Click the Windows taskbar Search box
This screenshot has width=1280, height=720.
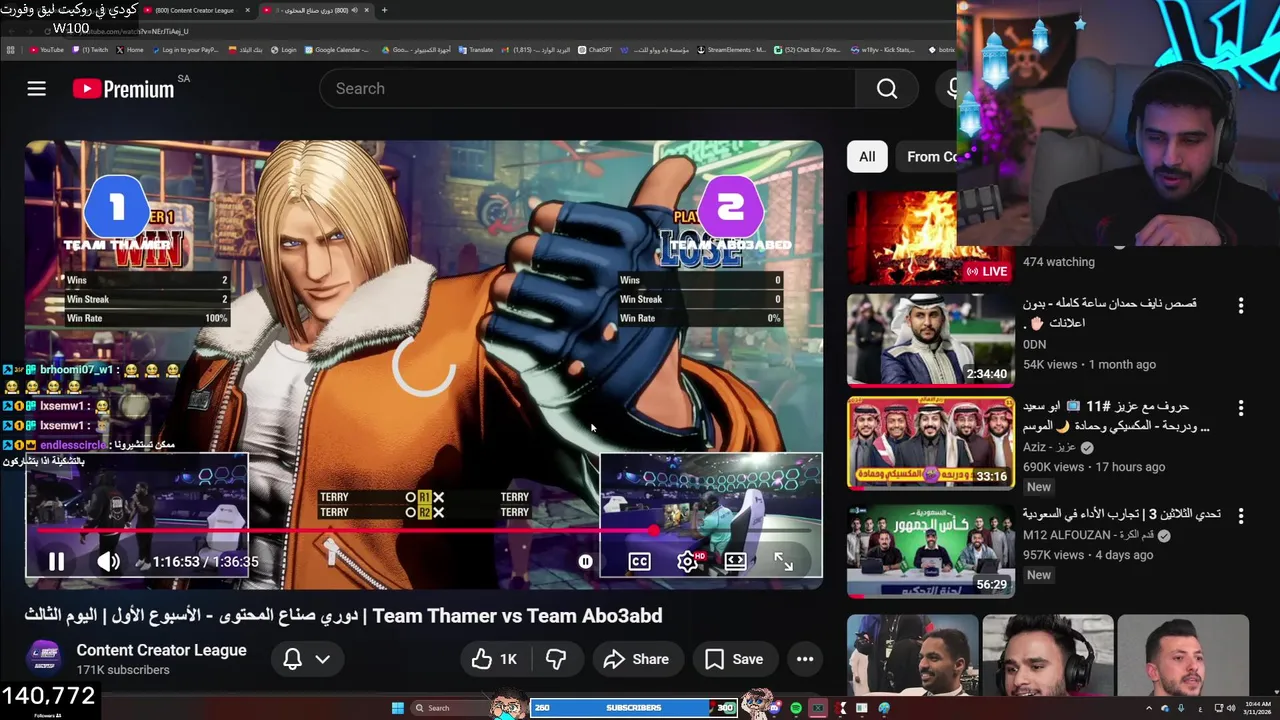coord(450,708)
